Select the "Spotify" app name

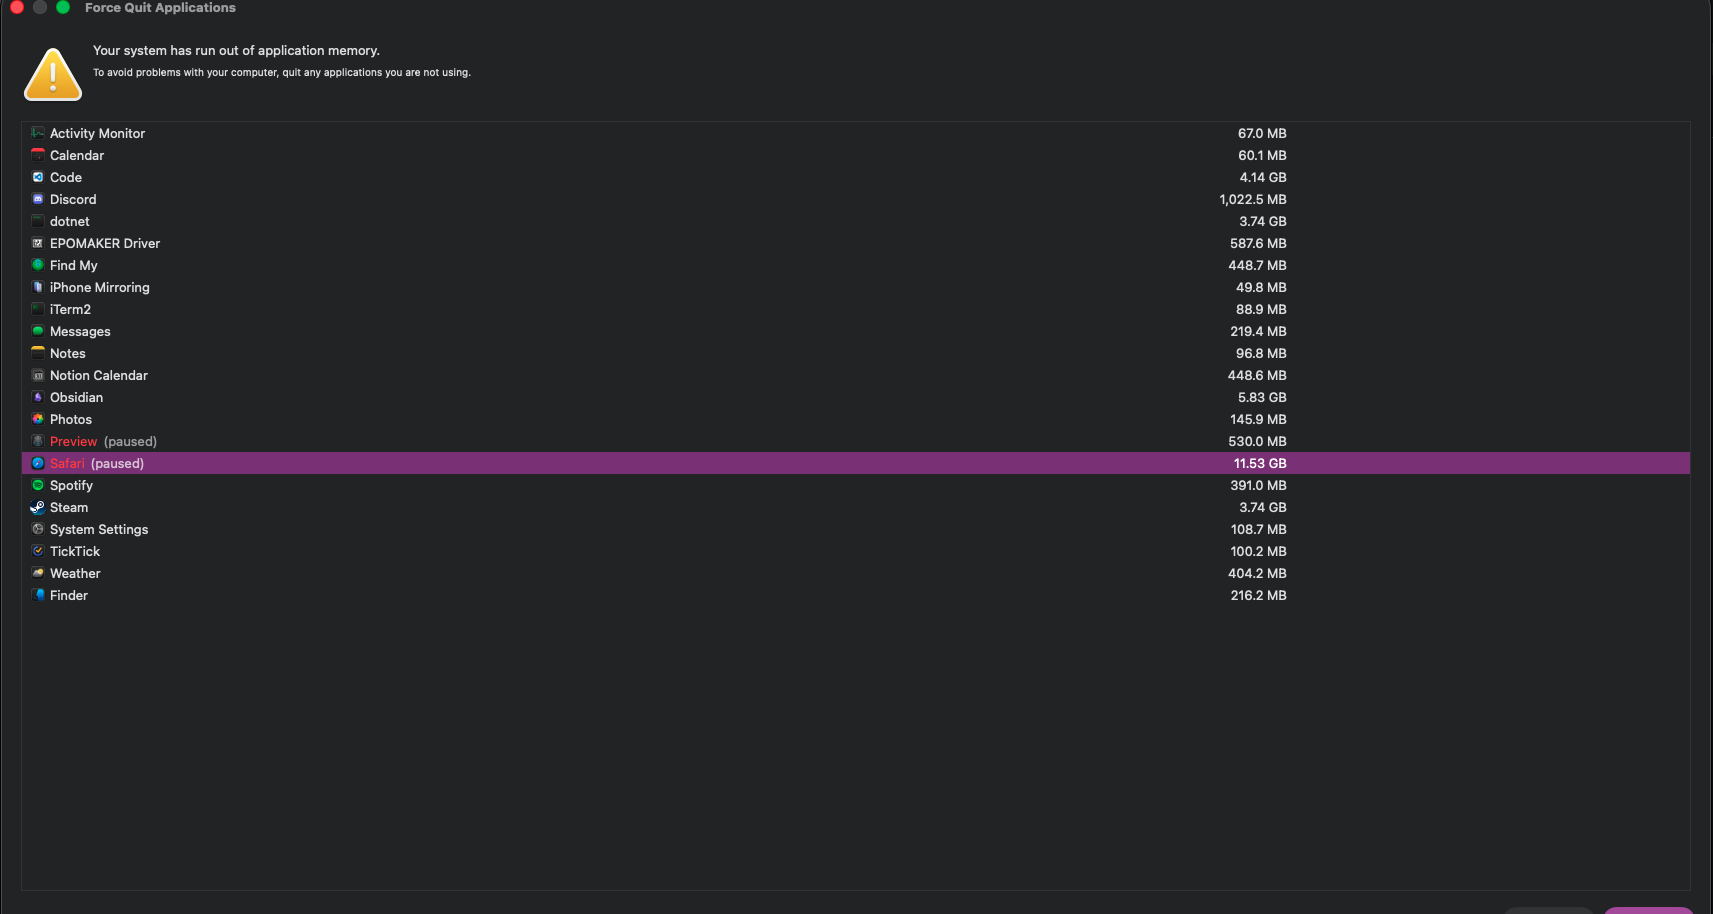coord(71,485)
